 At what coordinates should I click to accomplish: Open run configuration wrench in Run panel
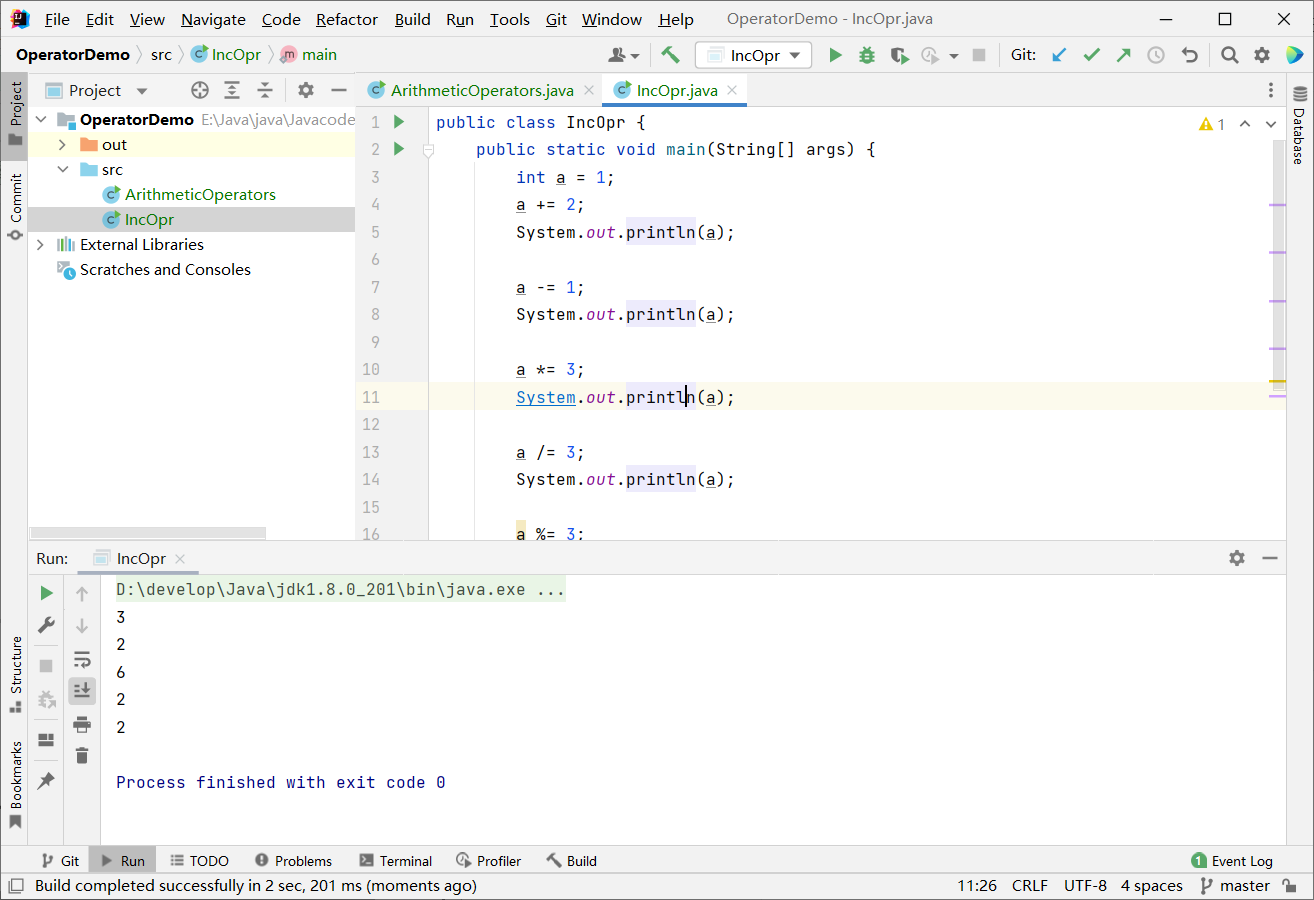coord(46,625)
